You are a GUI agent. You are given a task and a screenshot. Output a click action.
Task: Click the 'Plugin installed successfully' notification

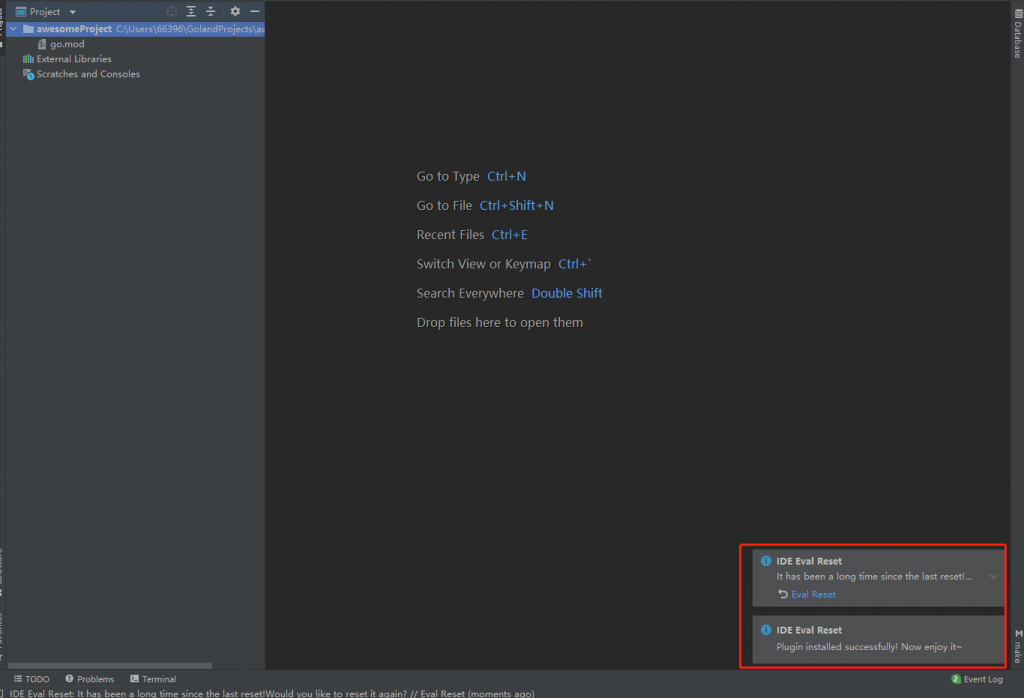tap(878, 639)
